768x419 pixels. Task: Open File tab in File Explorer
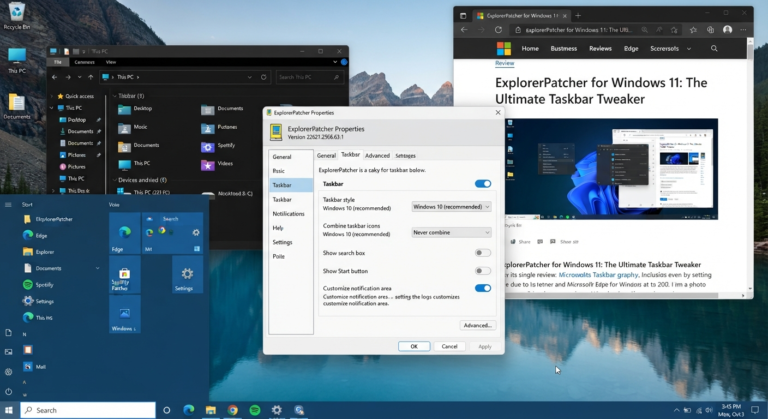[x=58, y=62]
